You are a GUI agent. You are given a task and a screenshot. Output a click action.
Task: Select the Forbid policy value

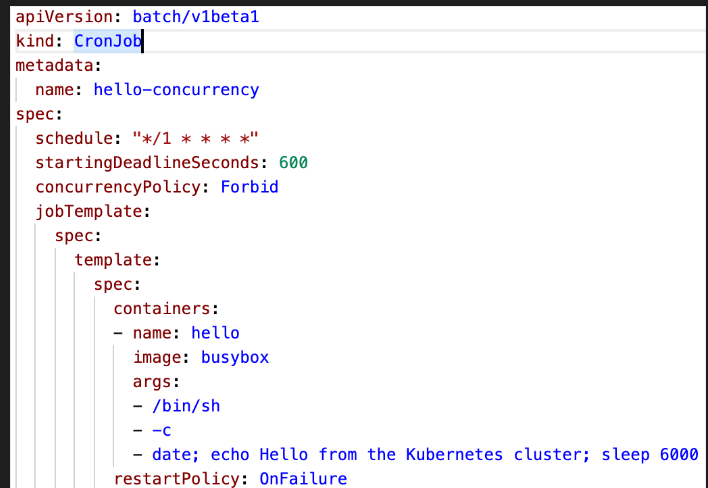tap(249, 187)
